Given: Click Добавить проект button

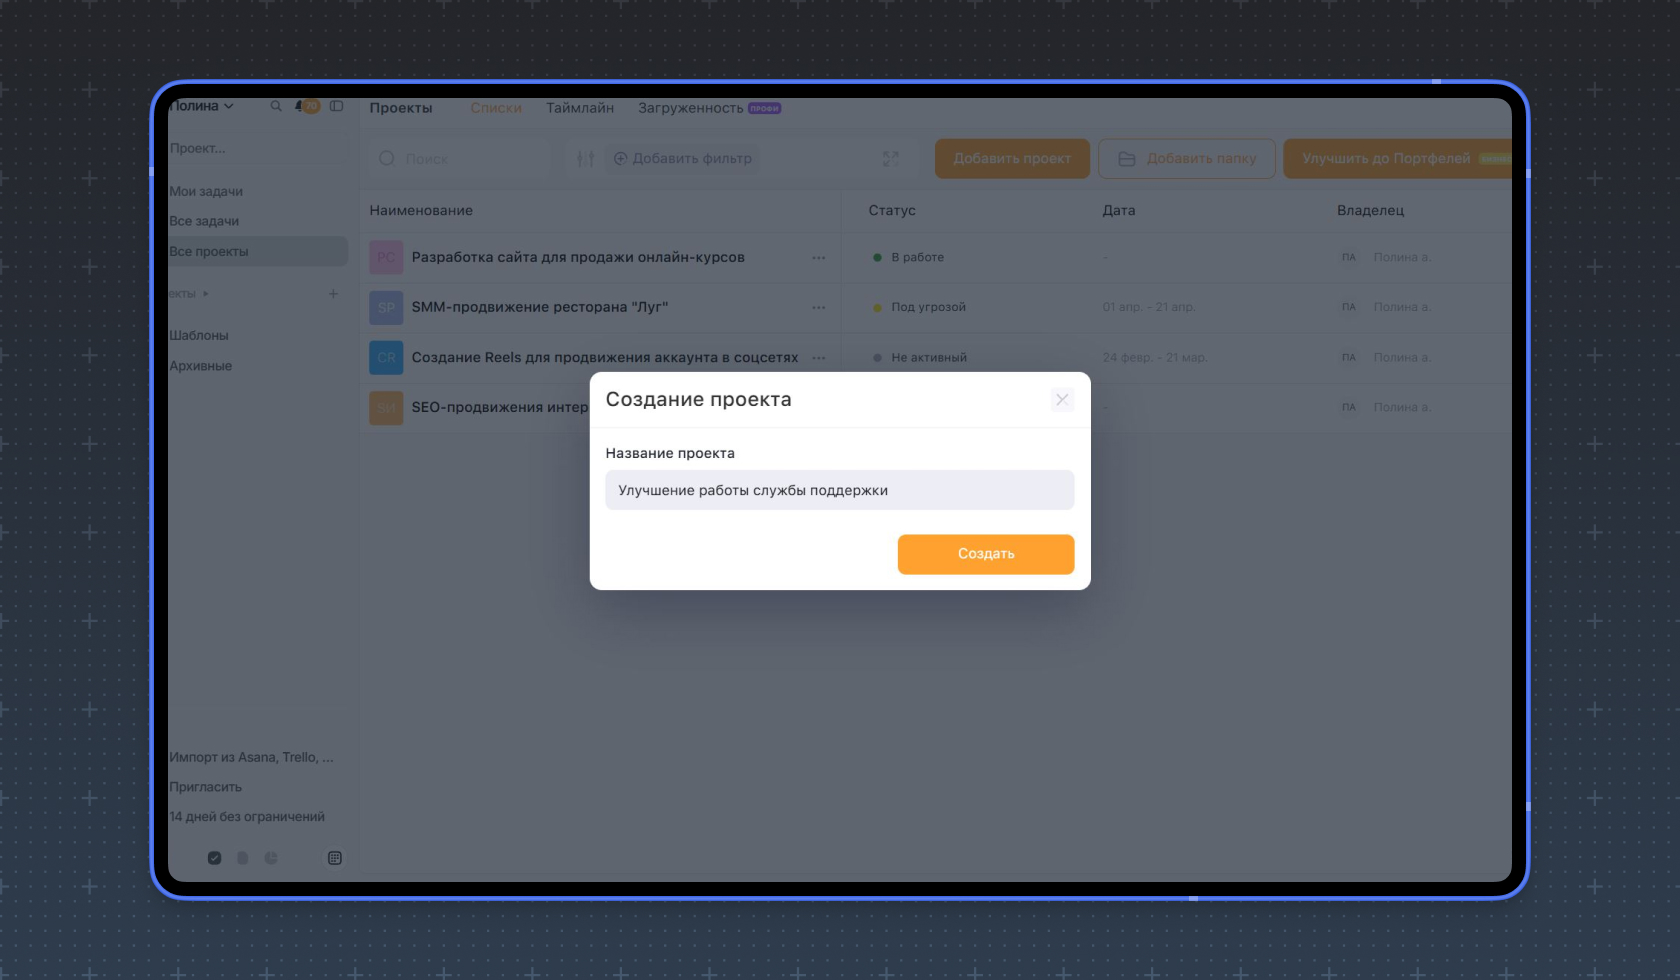Looking at the screenshot, I should click(x=1012, y=158).
